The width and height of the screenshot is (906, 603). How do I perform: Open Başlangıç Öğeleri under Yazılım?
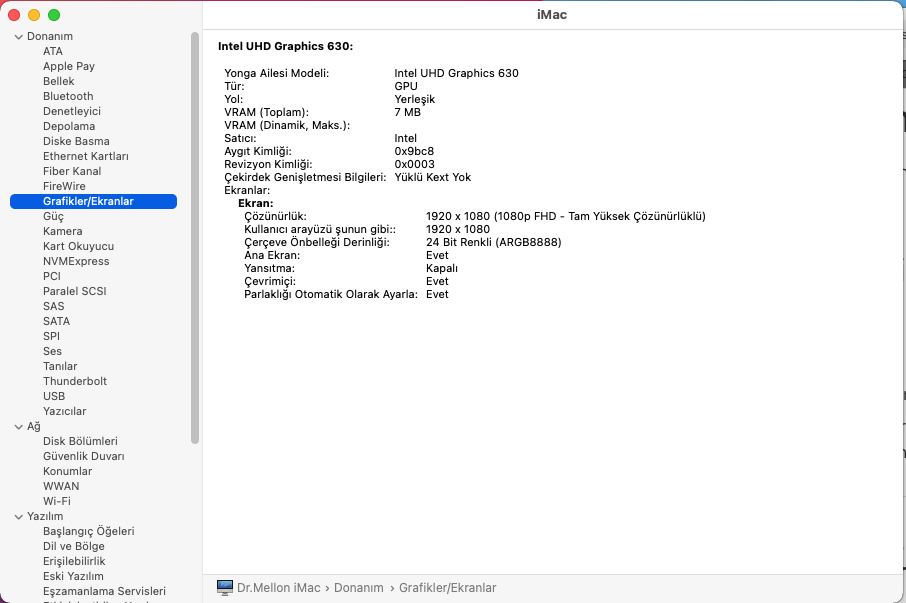pyautogui.click(x=88, y=532)
